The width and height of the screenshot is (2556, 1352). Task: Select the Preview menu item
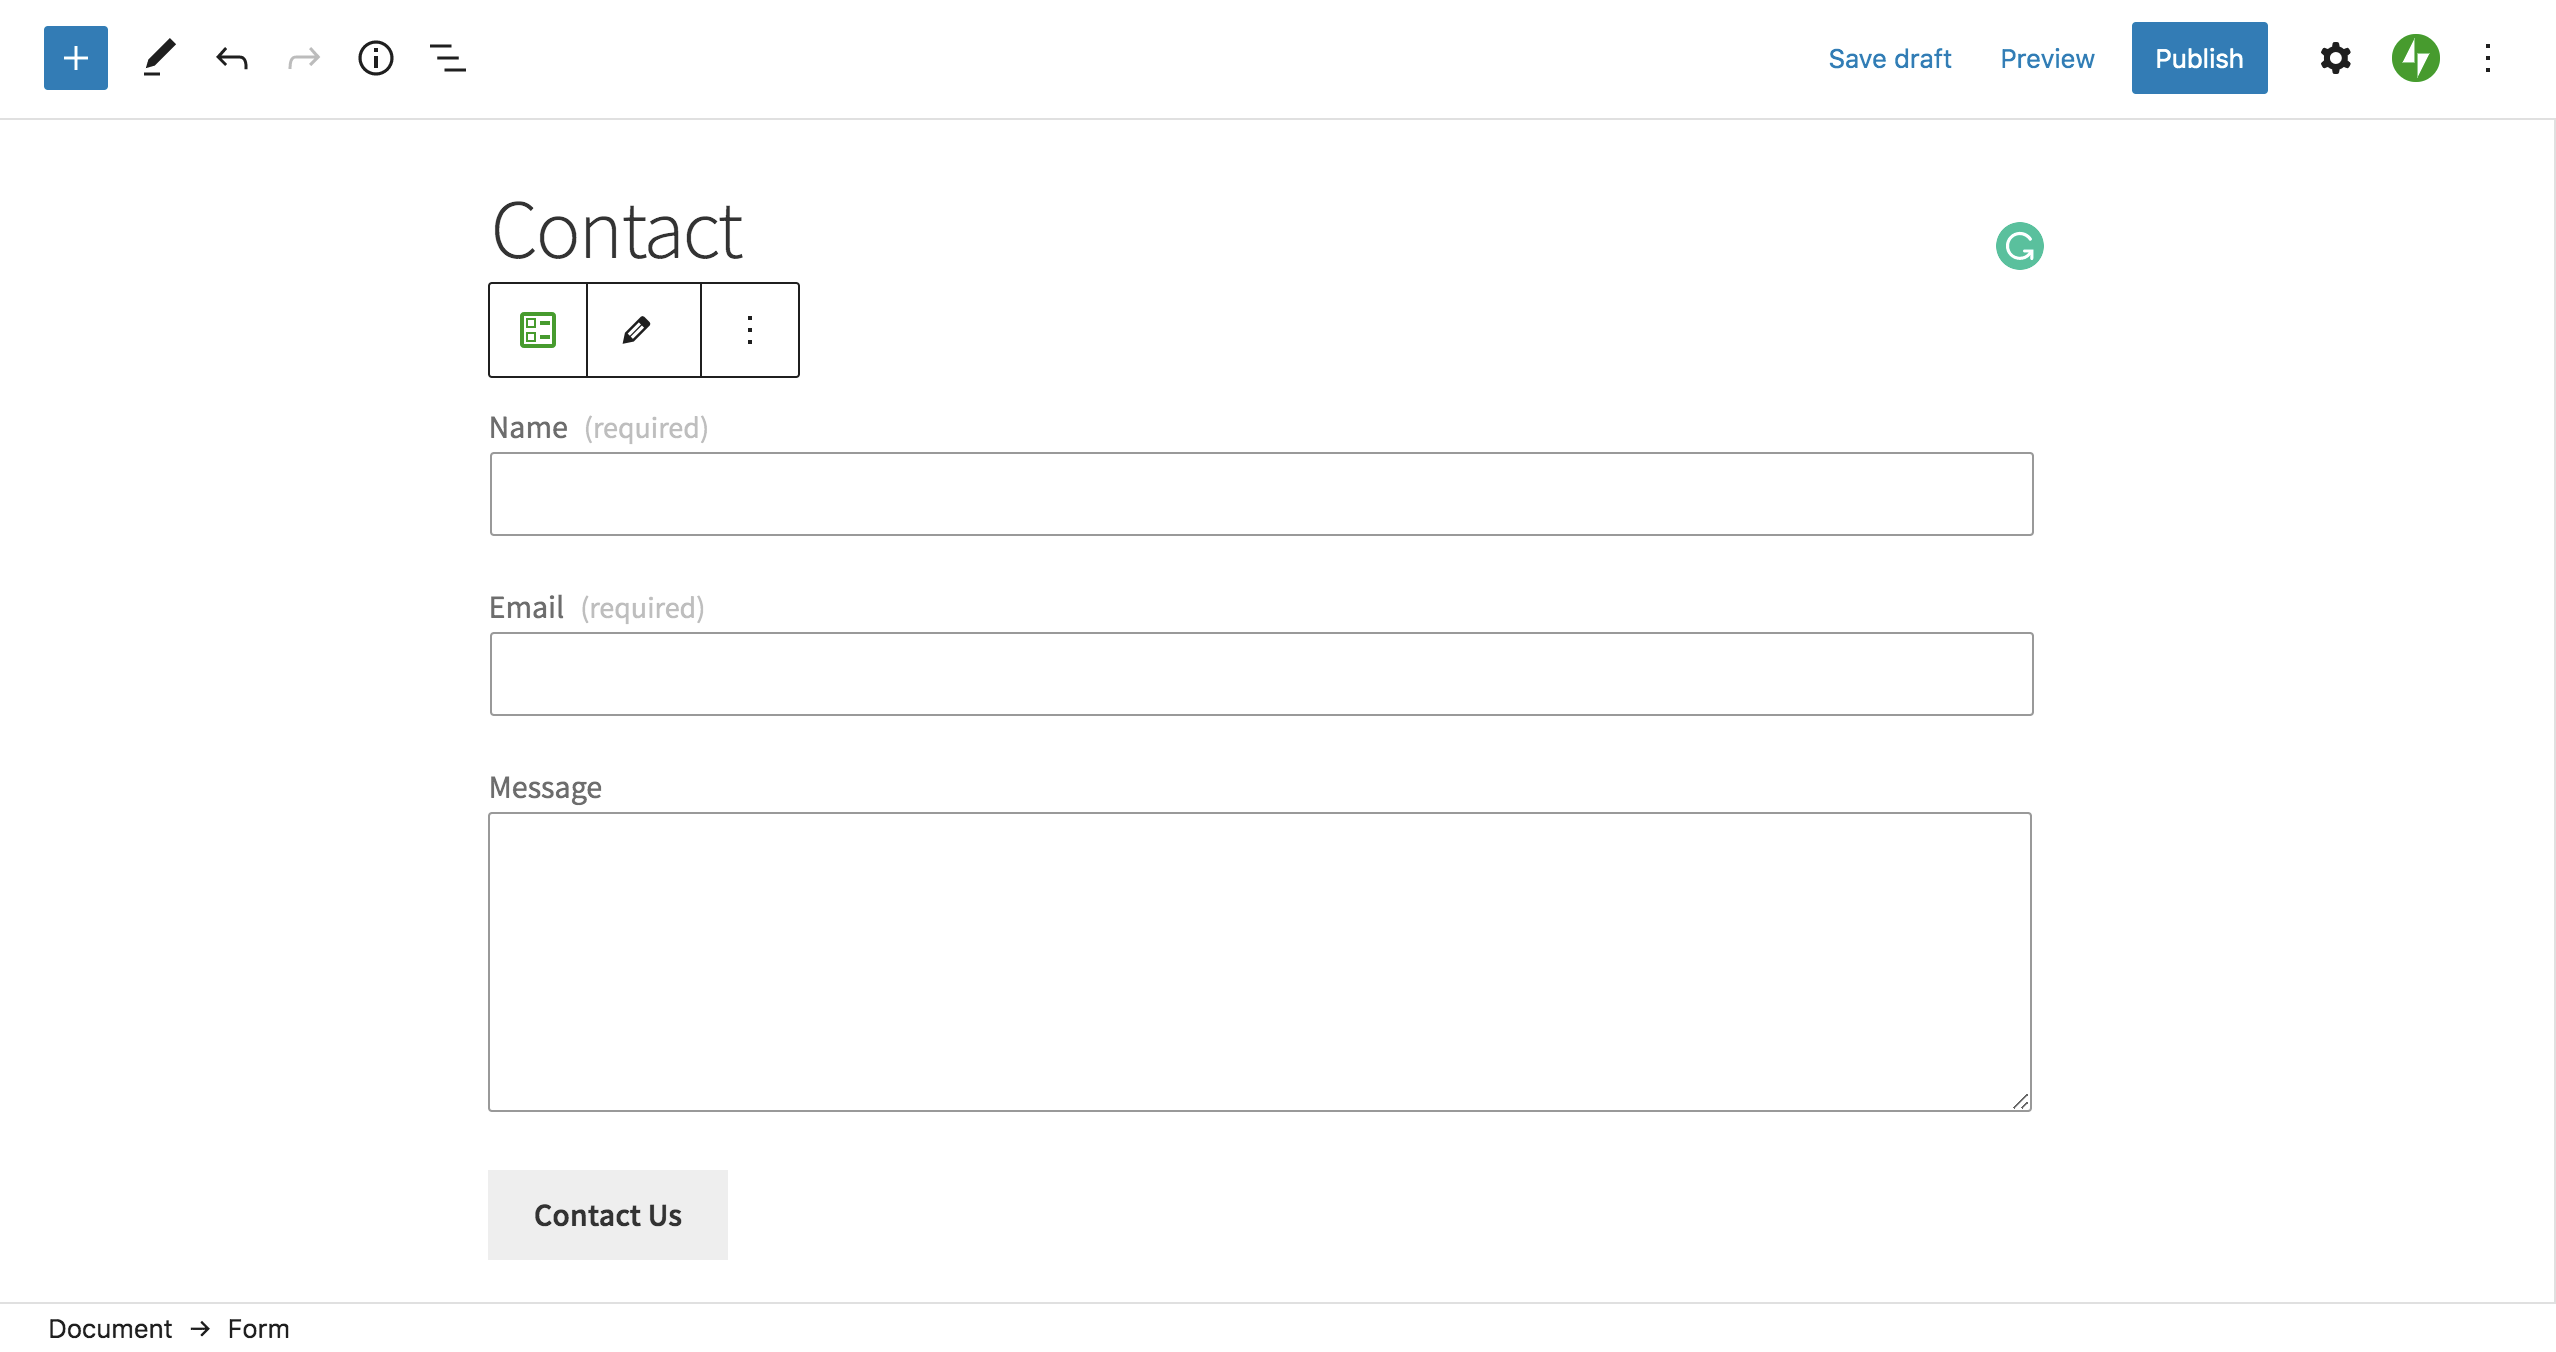pos(2045,57)
